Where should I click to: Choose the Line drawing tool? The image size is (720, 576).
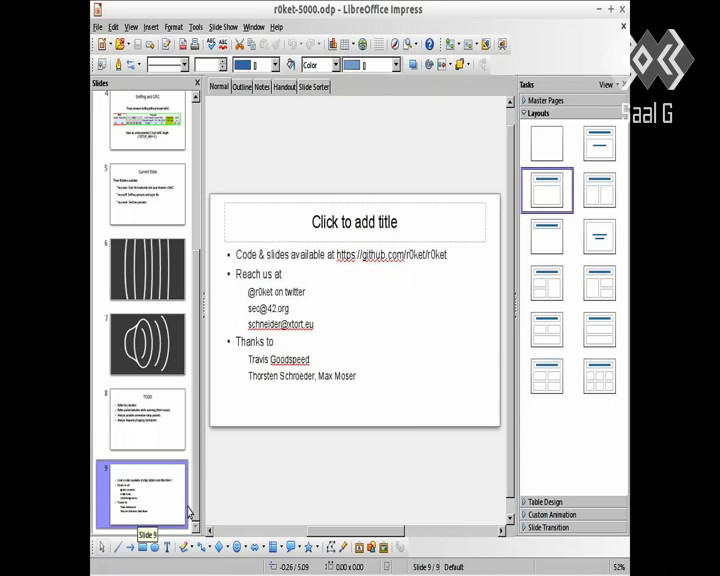click(118, 547)
